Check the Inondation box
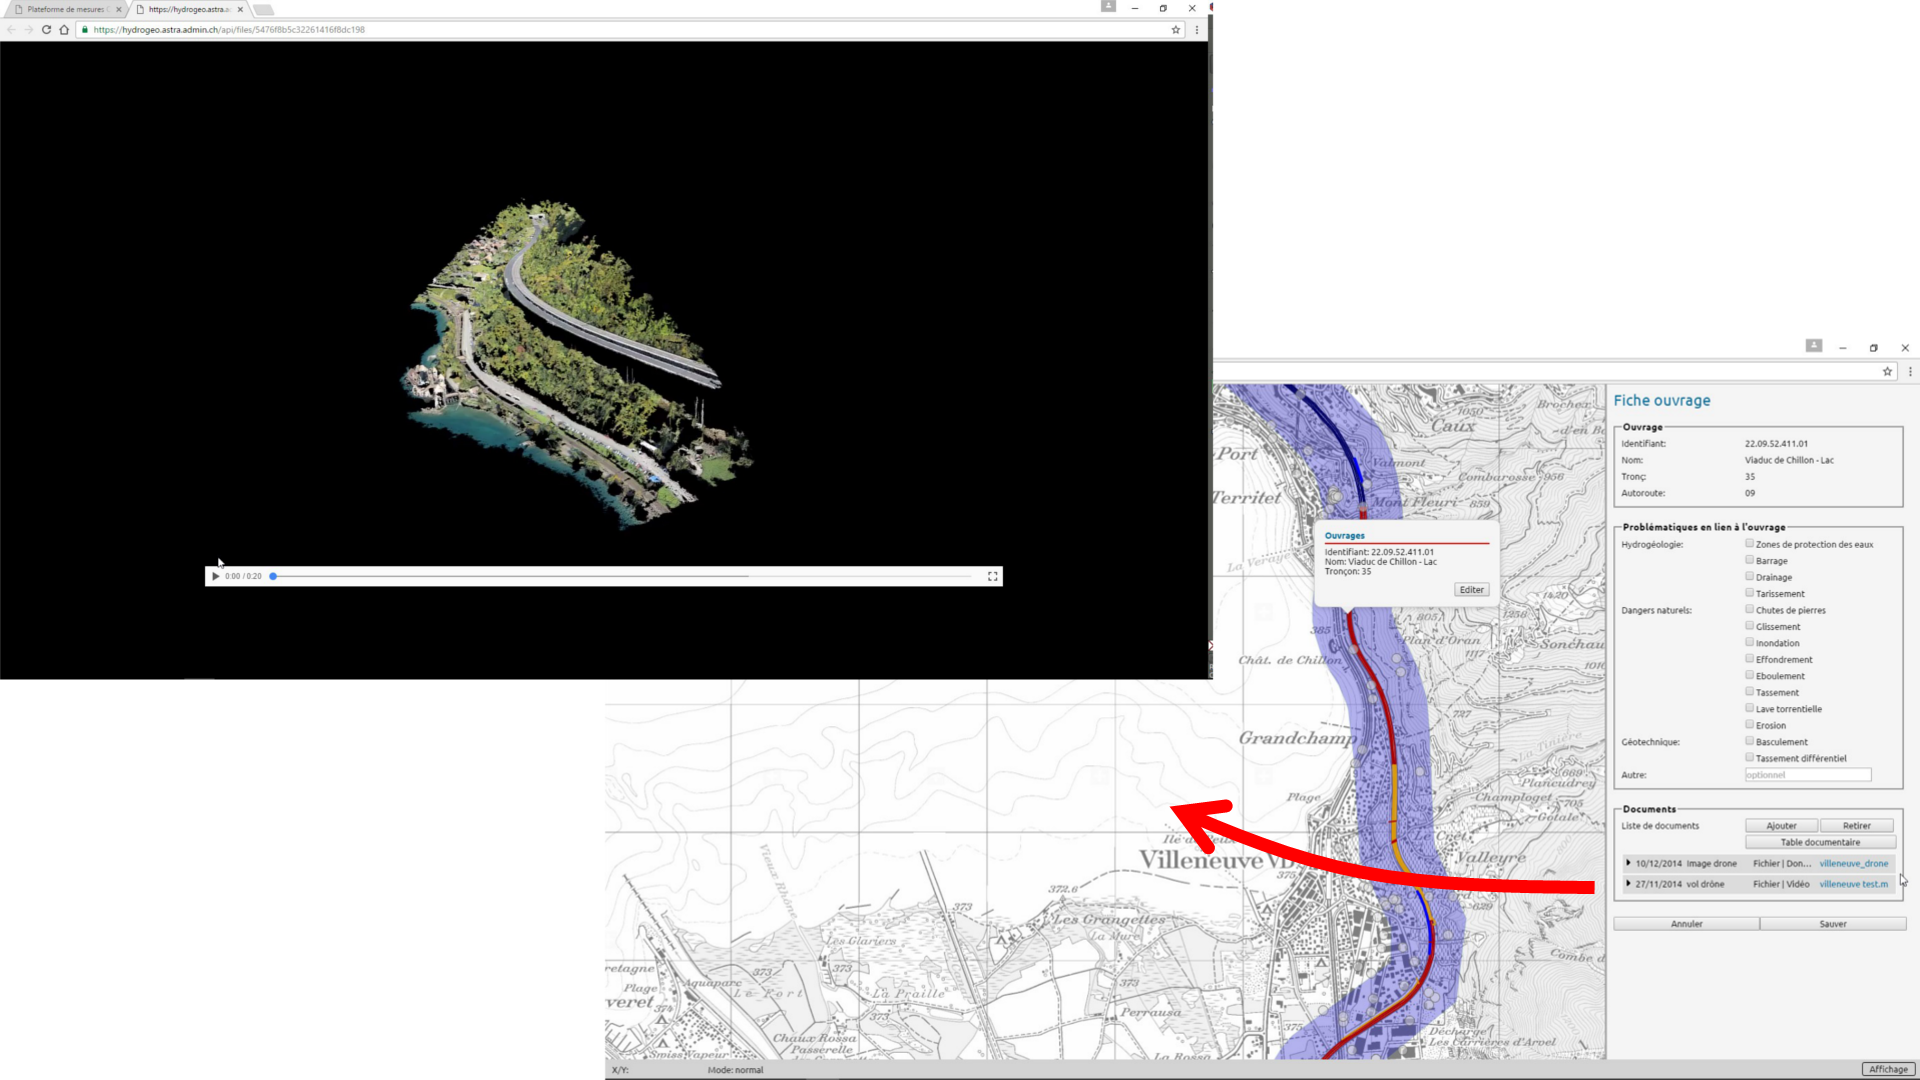1920x1080 pixels. coord(1750,643)
